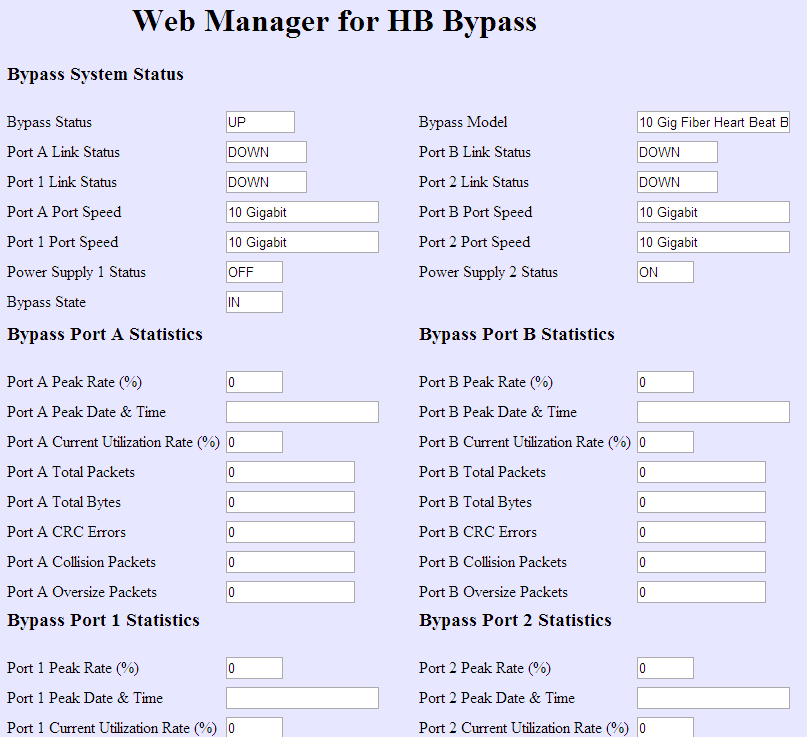Click Power Supply 1 Status field showing OFF

click(254, 272)
